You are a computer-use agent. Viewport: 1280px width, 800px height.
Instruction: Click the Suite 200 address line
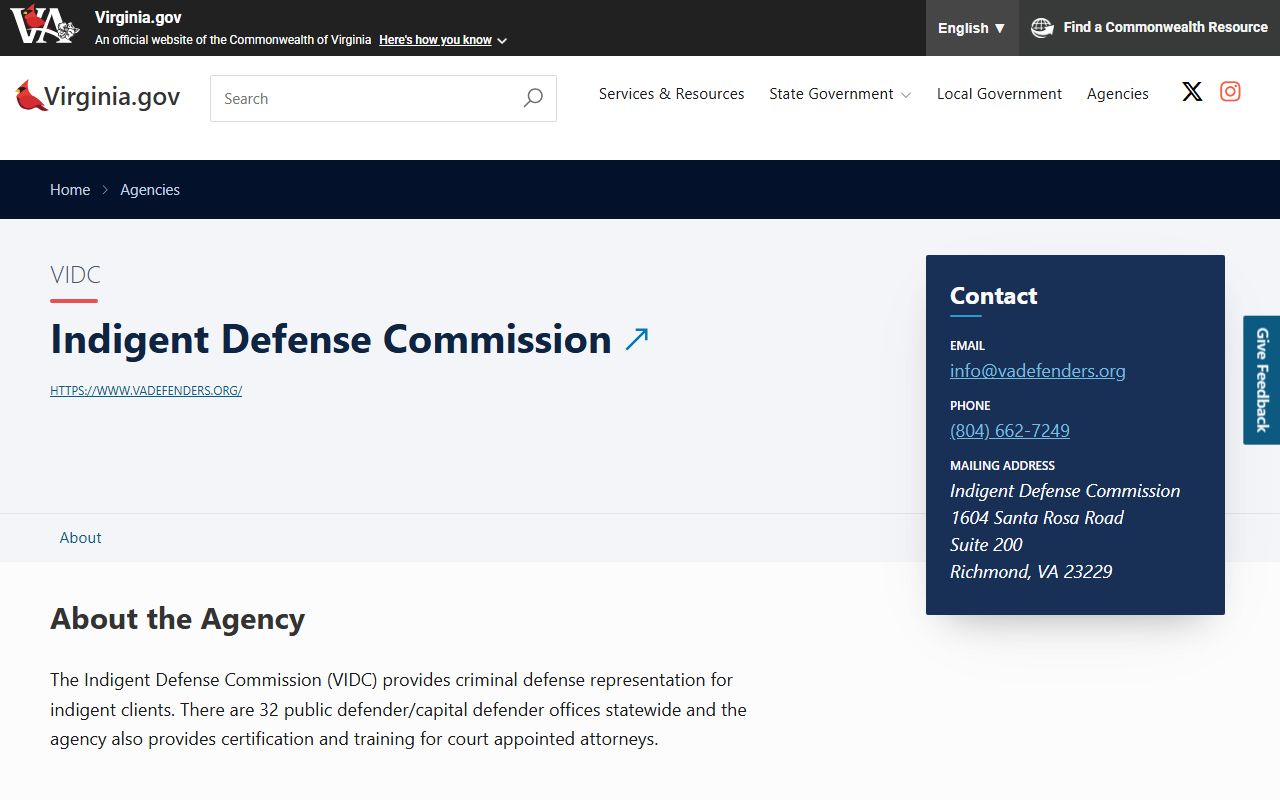[986, 545]
